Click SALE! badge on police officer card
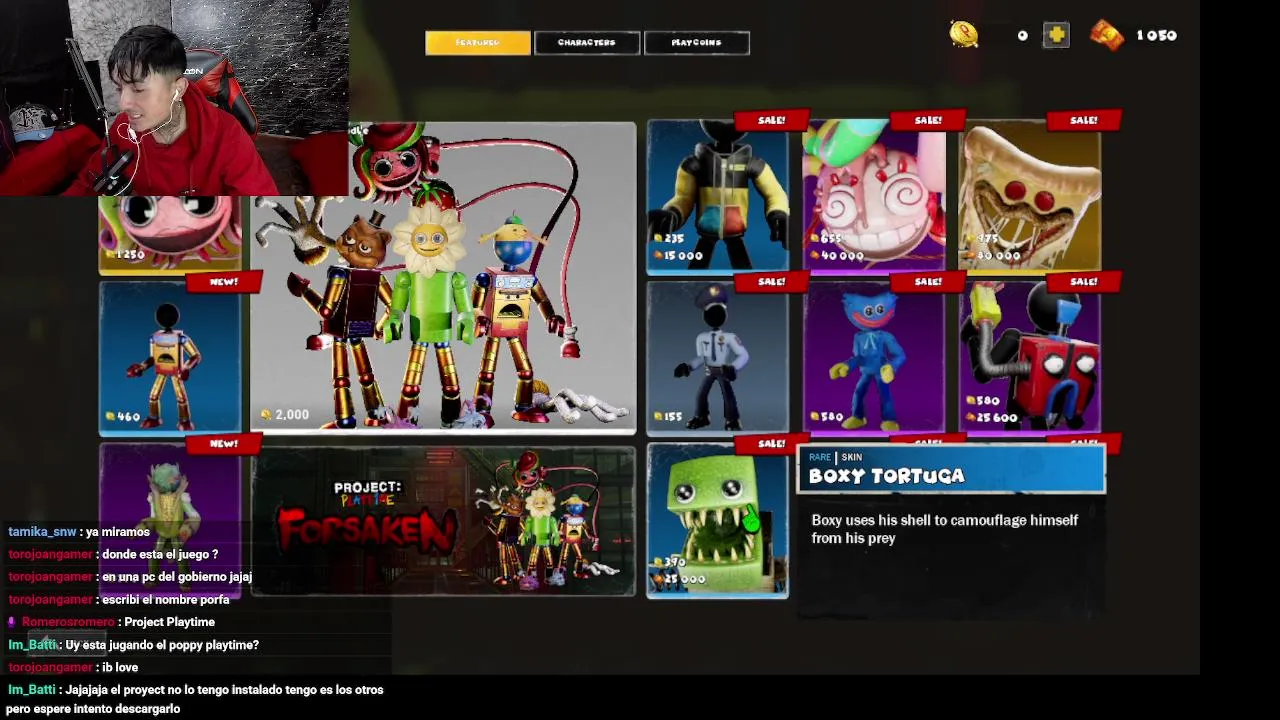This screenshot has width=1280, height=720. 771,282
